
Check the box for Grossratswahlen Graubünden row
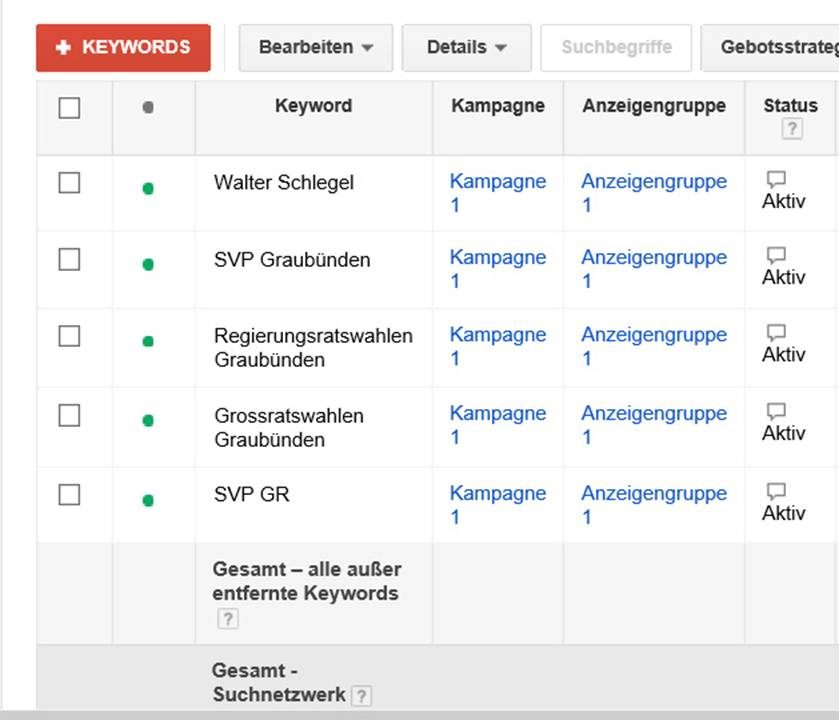[x=69, y=416]
